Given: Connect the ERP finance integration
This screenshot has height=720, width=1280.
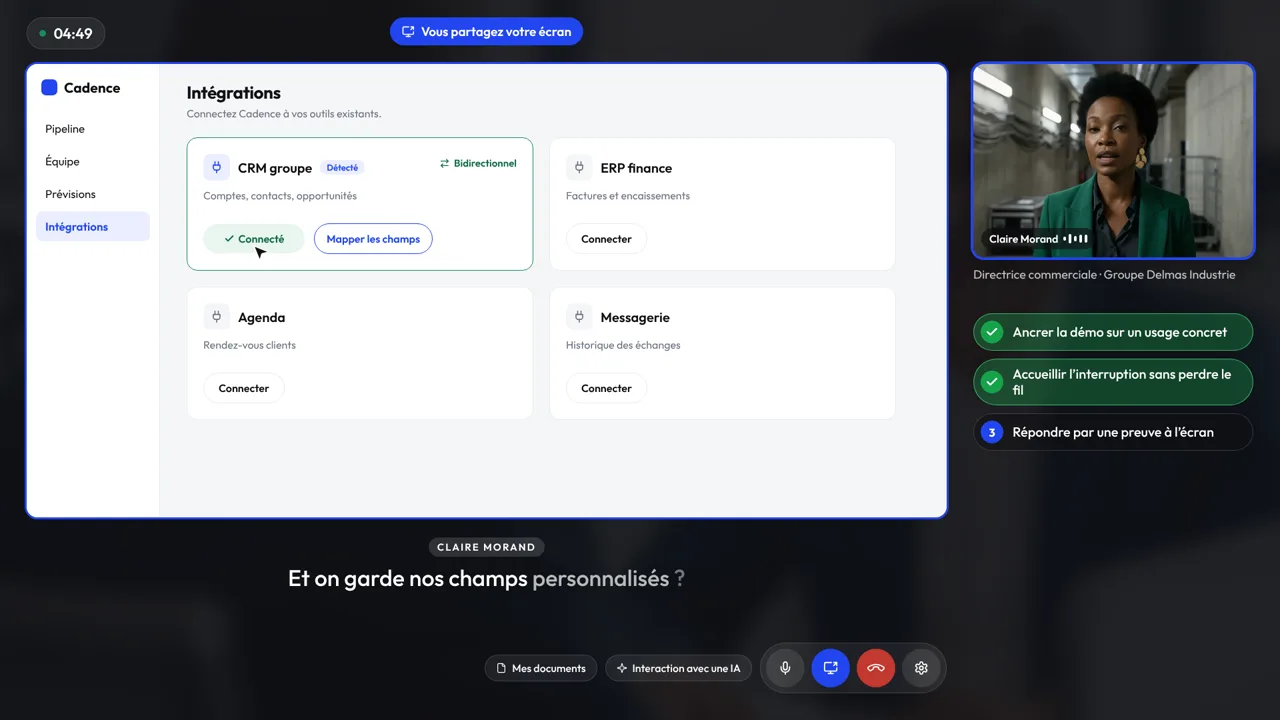Looking at the screenshot, I should click(606, 239).
